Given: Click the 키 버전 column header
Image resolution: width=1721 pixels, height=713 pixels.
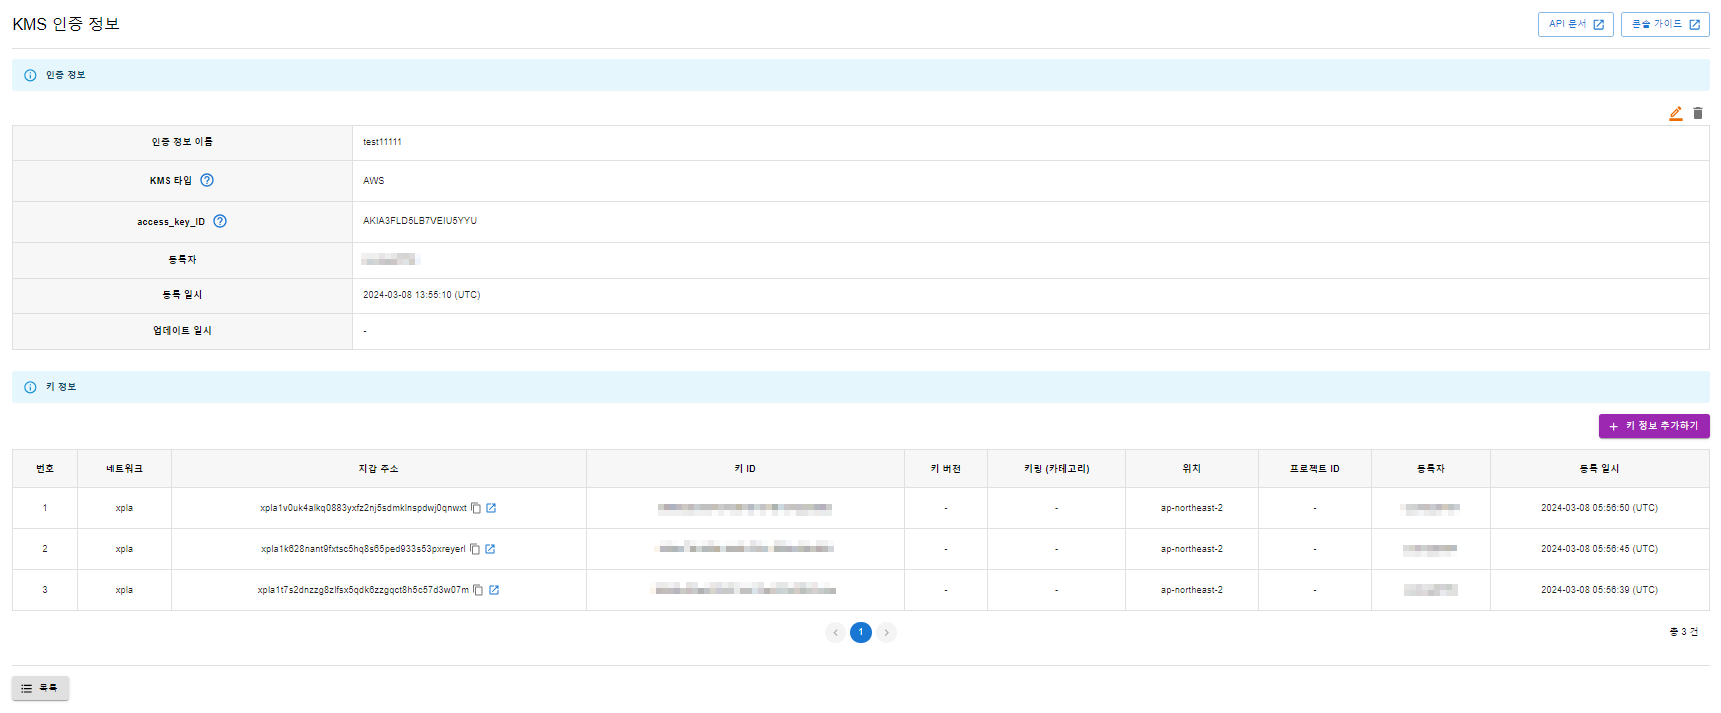Looking at the screenshot, I should (946, 469).
